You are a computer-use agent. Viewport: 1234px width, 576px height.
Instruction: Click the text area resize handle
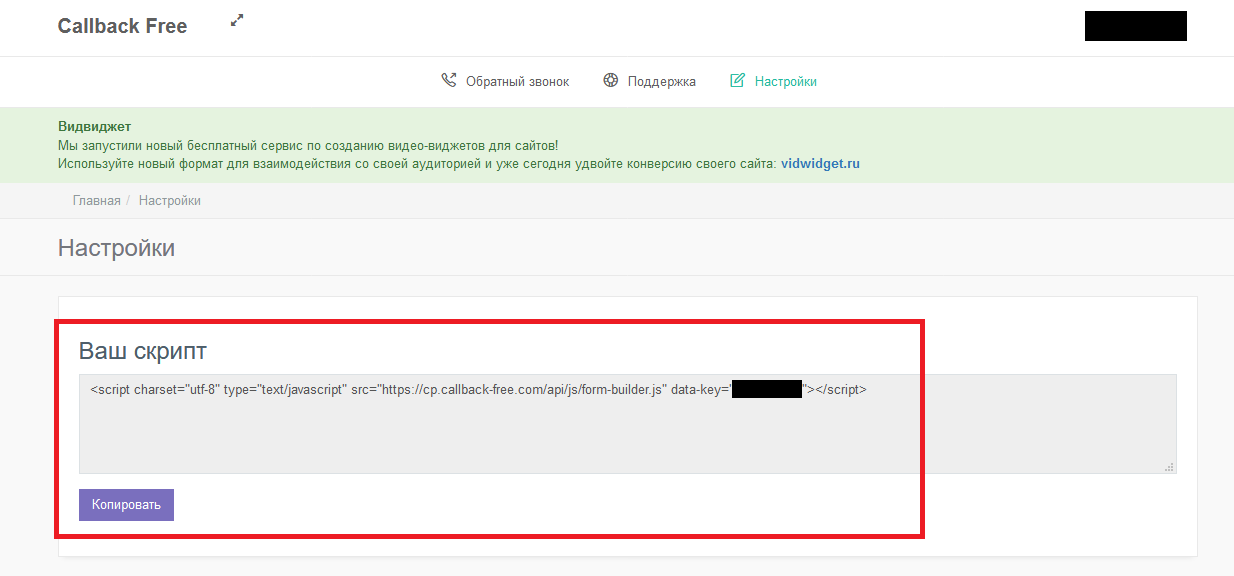(x=1169, y=467)
